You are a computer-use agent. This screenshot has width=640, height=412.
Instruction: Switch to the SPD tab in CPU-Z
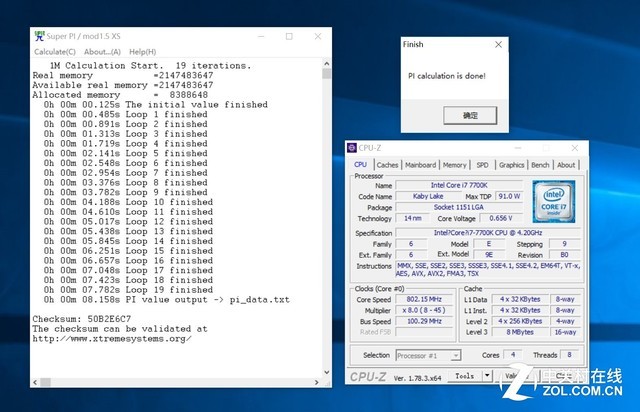(482, 165)
